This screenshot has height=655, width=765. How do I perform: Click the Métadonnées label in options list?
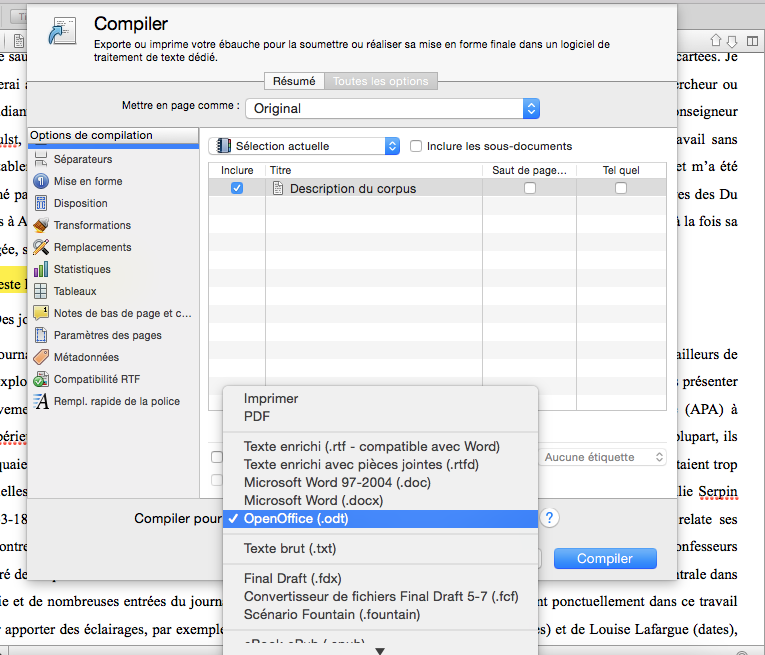point(86,357)
